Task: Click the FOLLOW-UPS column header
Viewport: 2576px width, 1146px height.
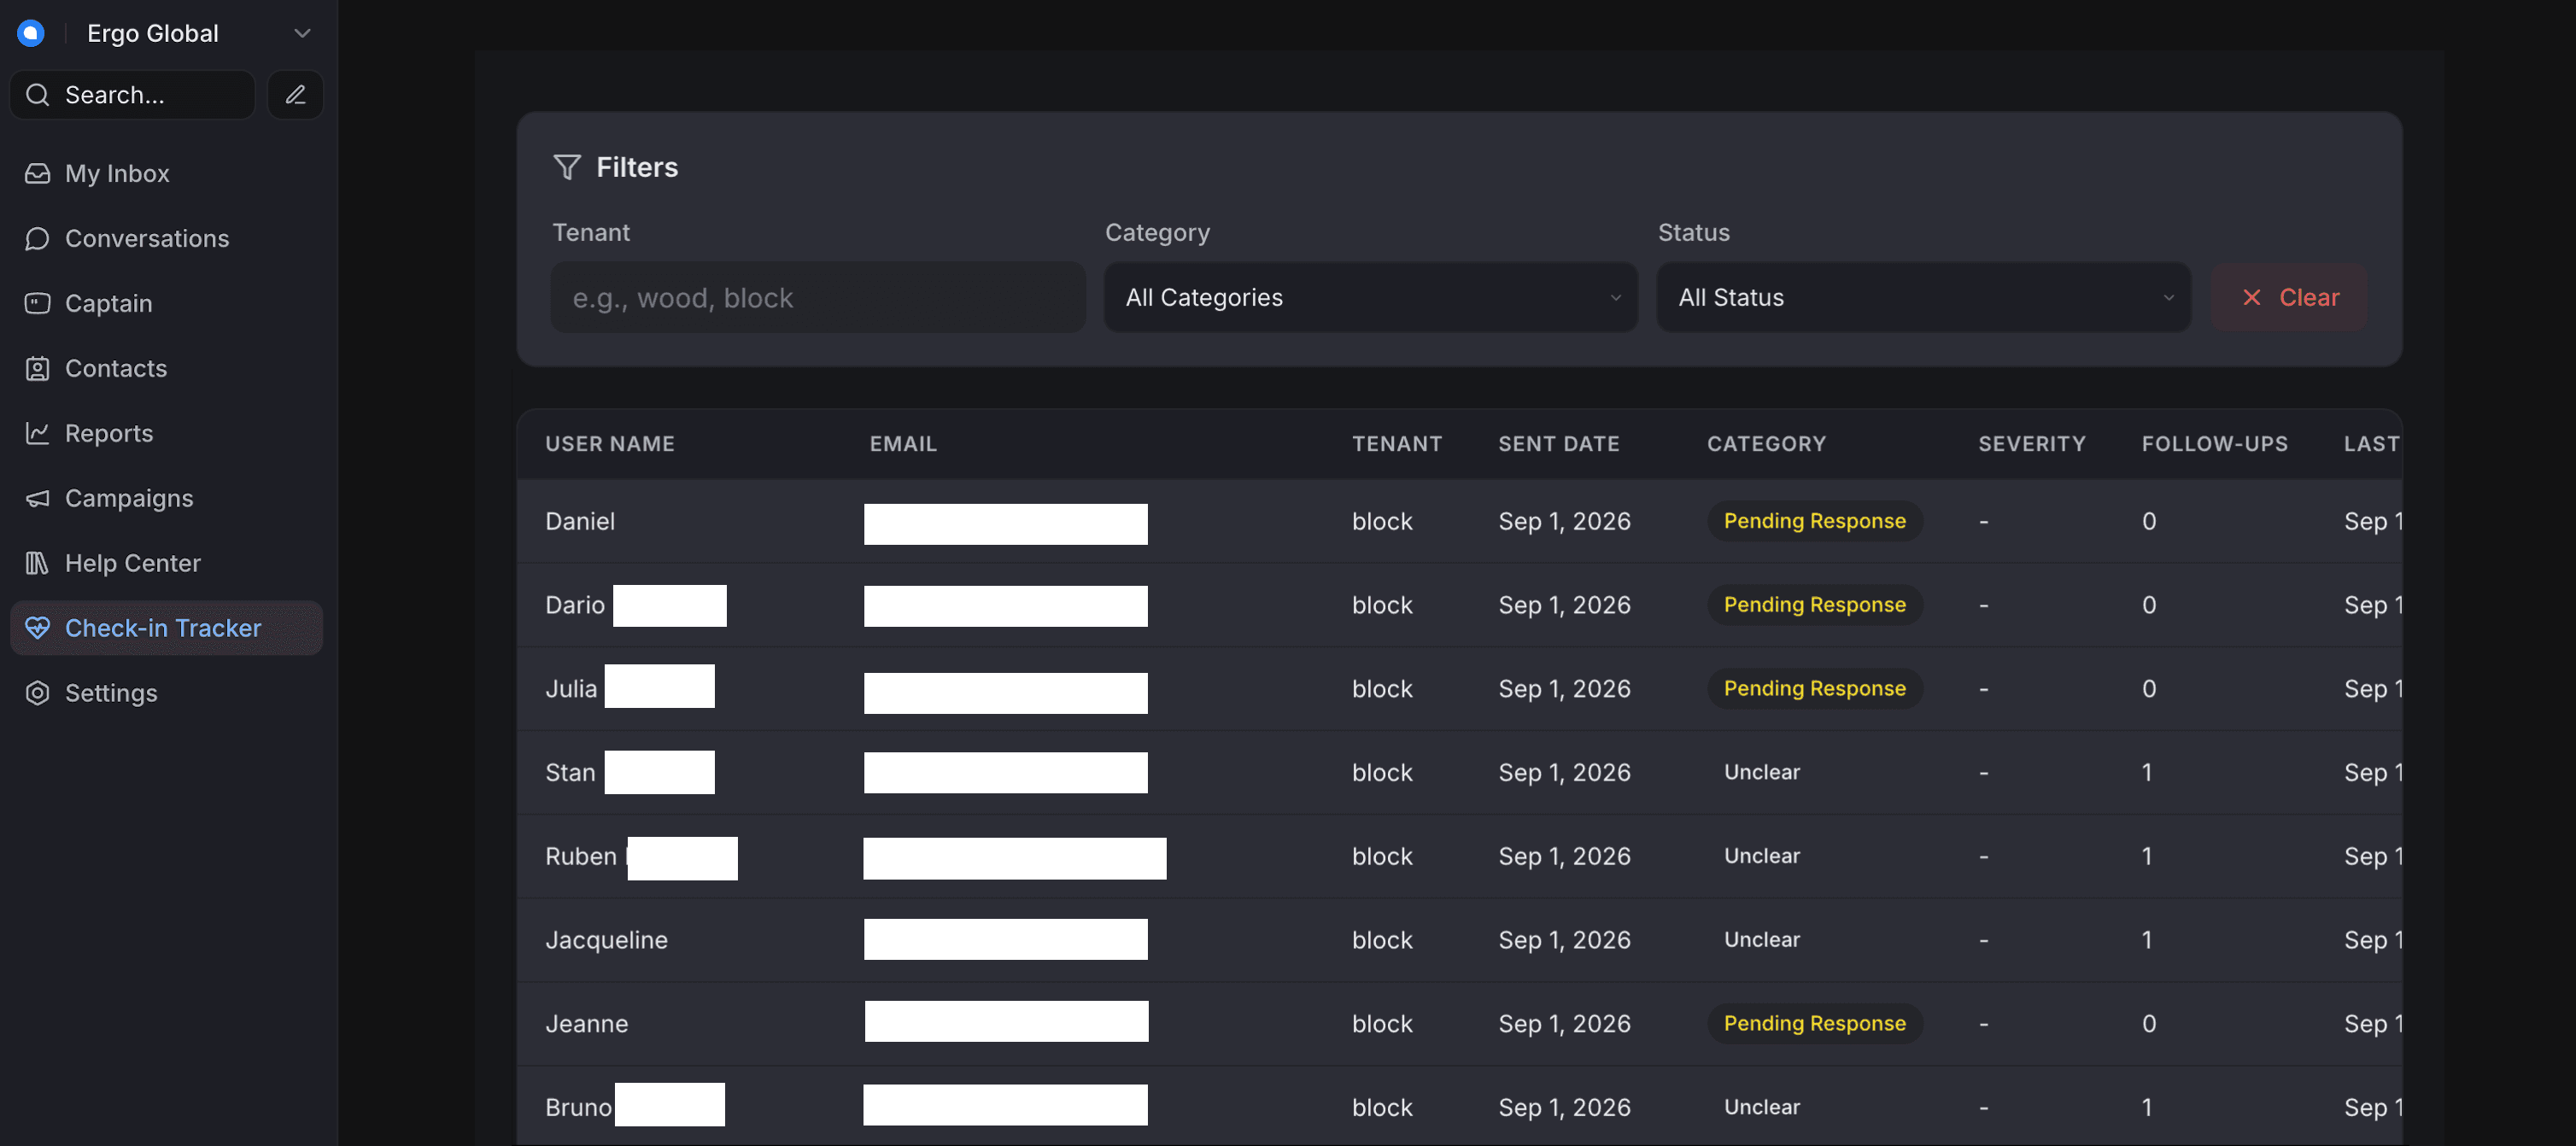Action: click(x=2214, y=444)
